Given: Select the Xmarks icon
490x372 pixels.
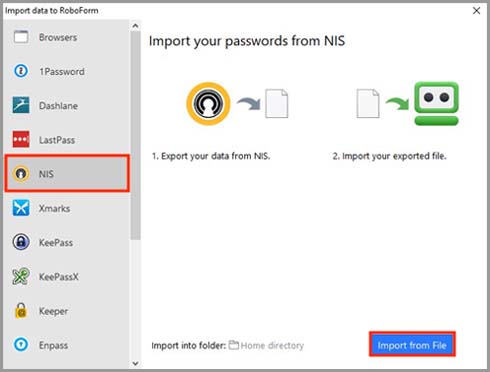Looking at the screenshot, I should (21, 208).
